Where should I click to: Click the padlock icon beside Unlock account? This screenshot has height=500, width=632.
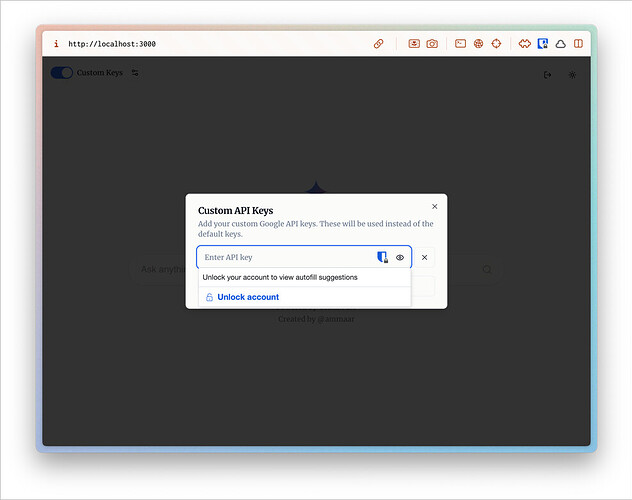click(209, 297)
